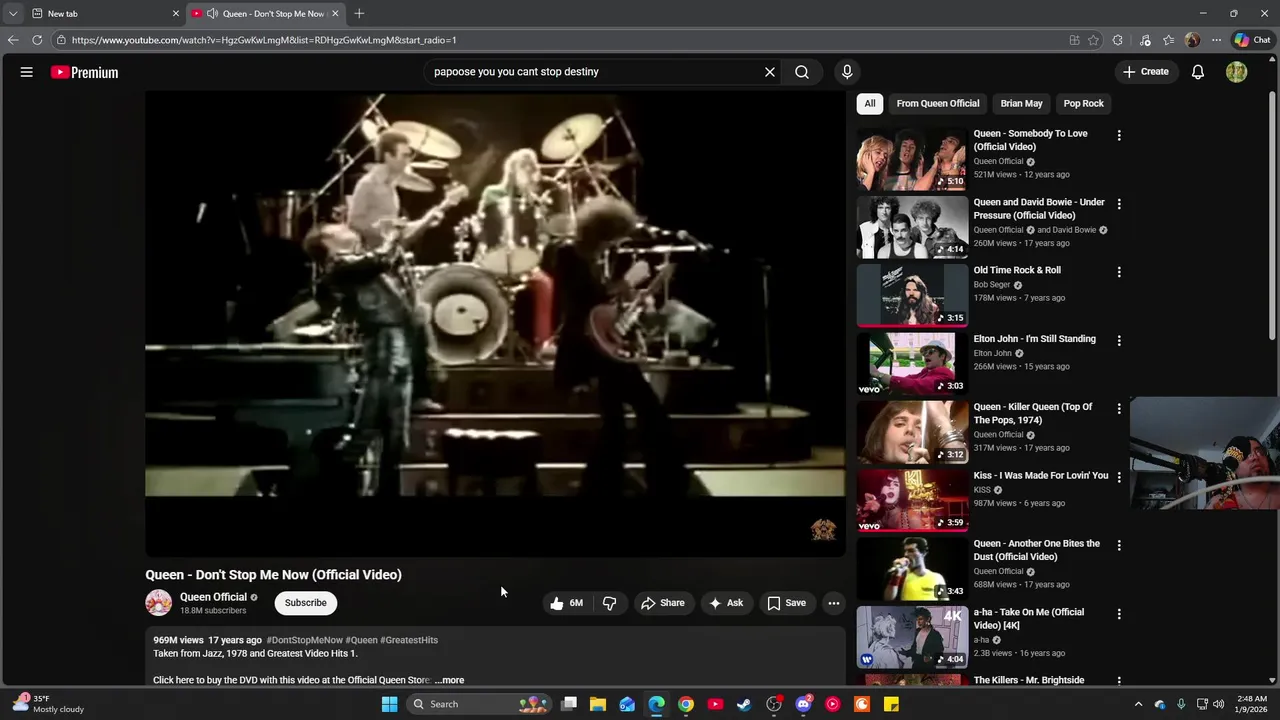Open options for Somebody To Love
The width and height of the screenshot is (1280, 720).
pyautogui.click(x=1119, y=135)
